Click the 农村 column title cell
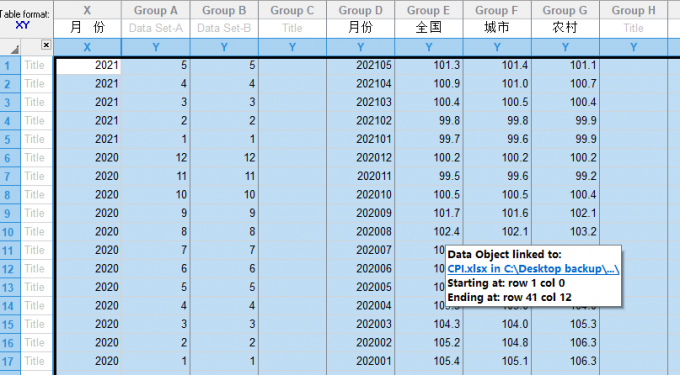This screenshot has height=375, width=680. click(x=565, y=28)
